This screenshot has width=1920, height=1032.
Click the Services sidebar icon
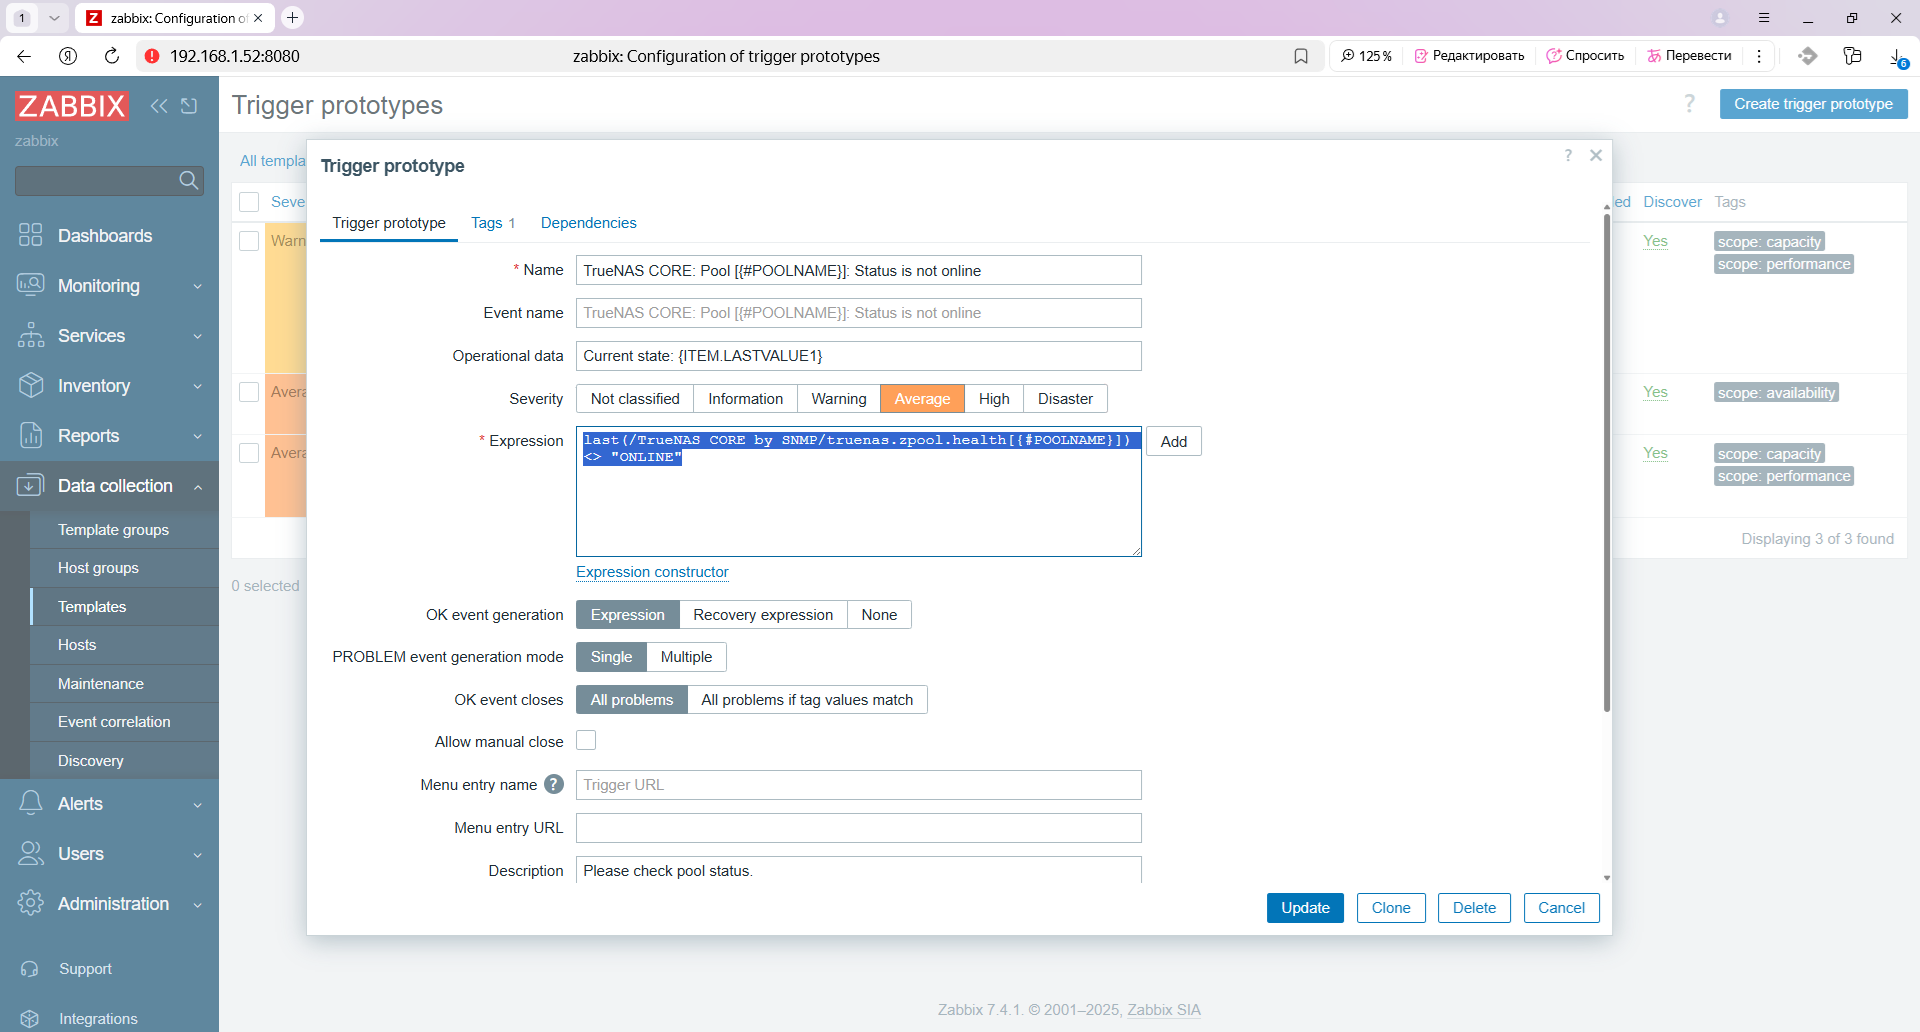pyautogui.click(x=31, y=335)
